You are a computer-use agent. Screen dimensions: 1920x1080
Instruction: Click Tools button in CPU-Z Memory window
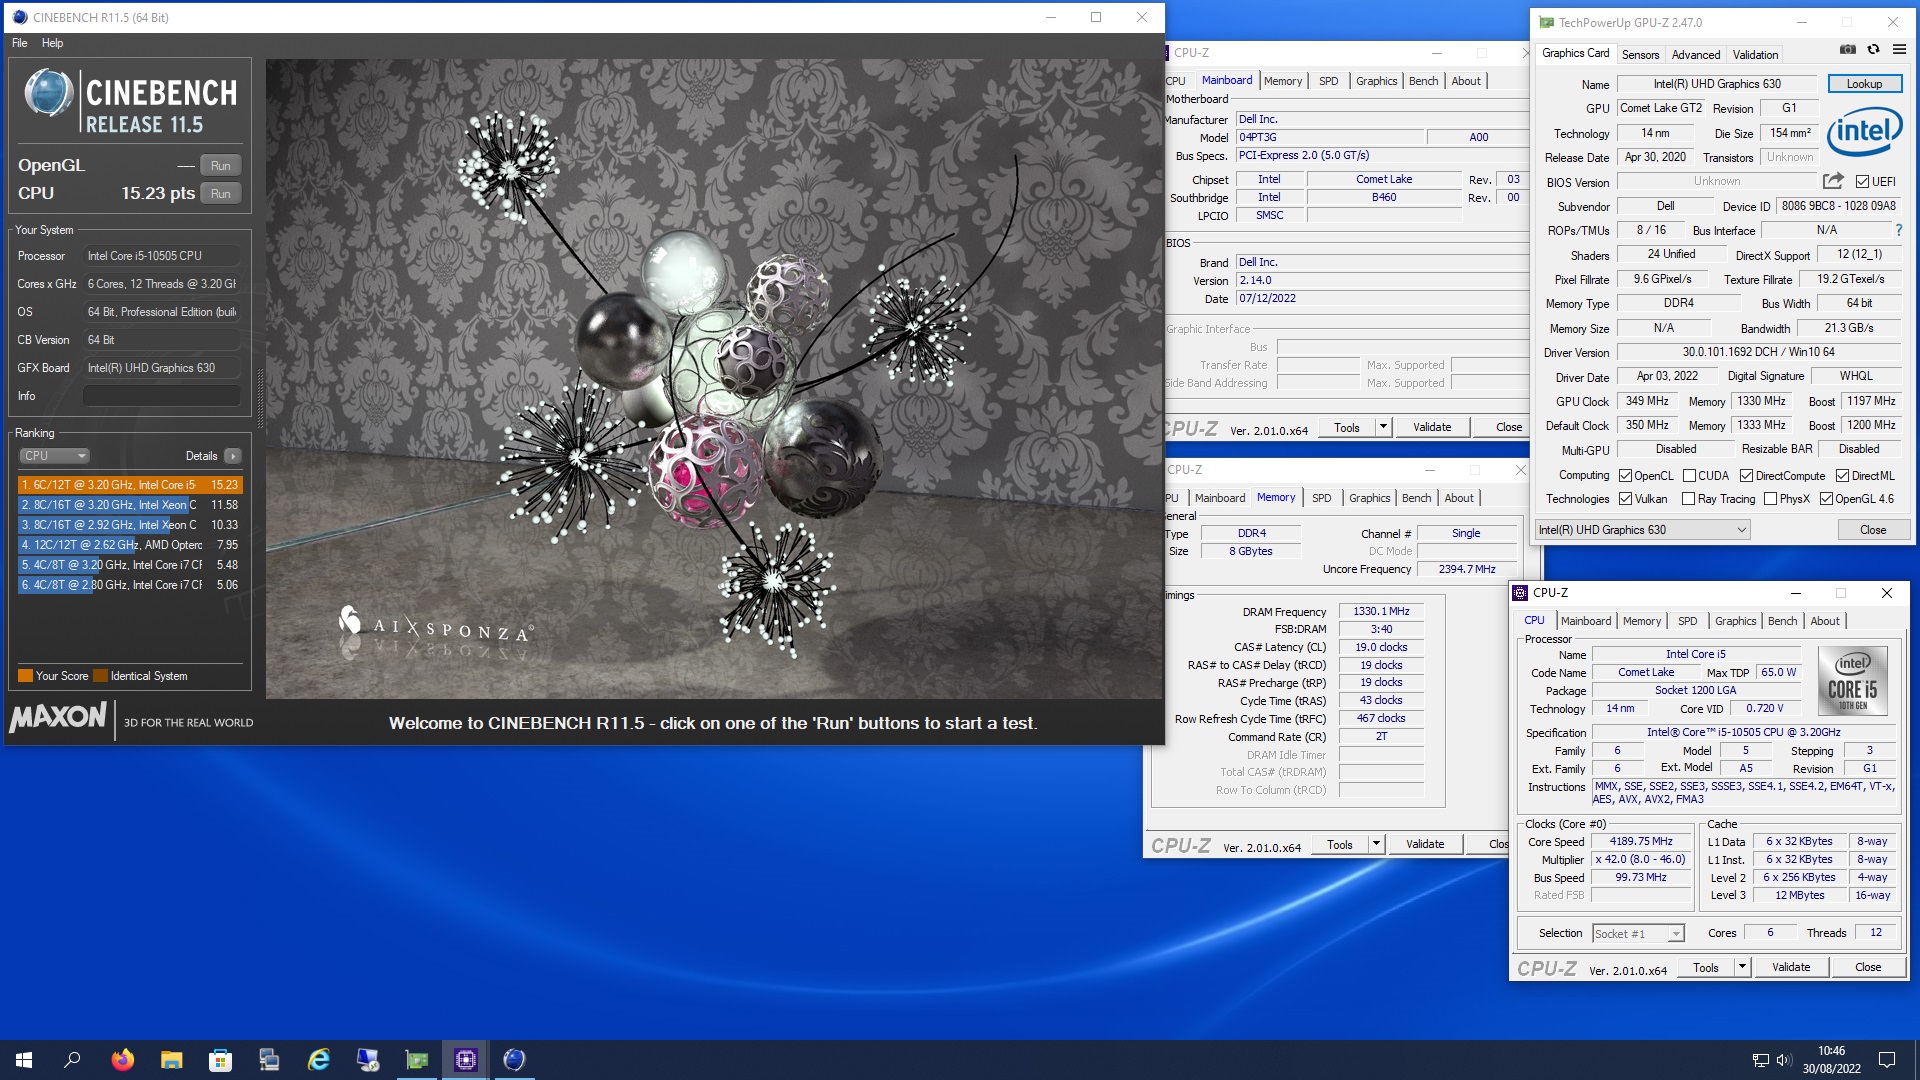pyautogui.click(x=1340, y=844)
